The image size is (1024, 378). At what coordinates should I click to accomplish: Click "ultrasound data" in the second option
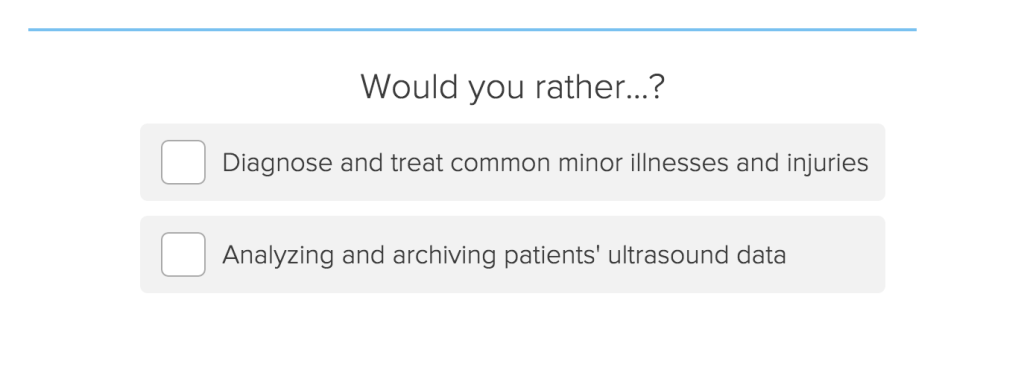click(x=697, y=255)
